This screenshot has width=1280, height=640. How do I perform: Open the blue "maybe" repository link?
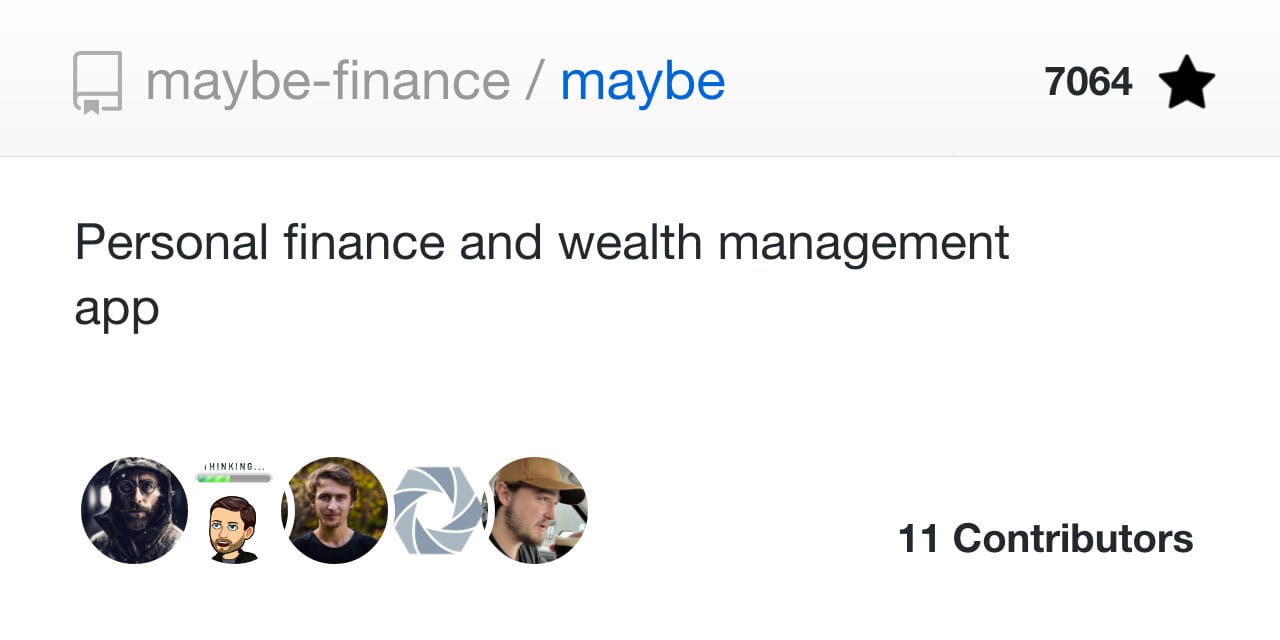pos(643,82)
